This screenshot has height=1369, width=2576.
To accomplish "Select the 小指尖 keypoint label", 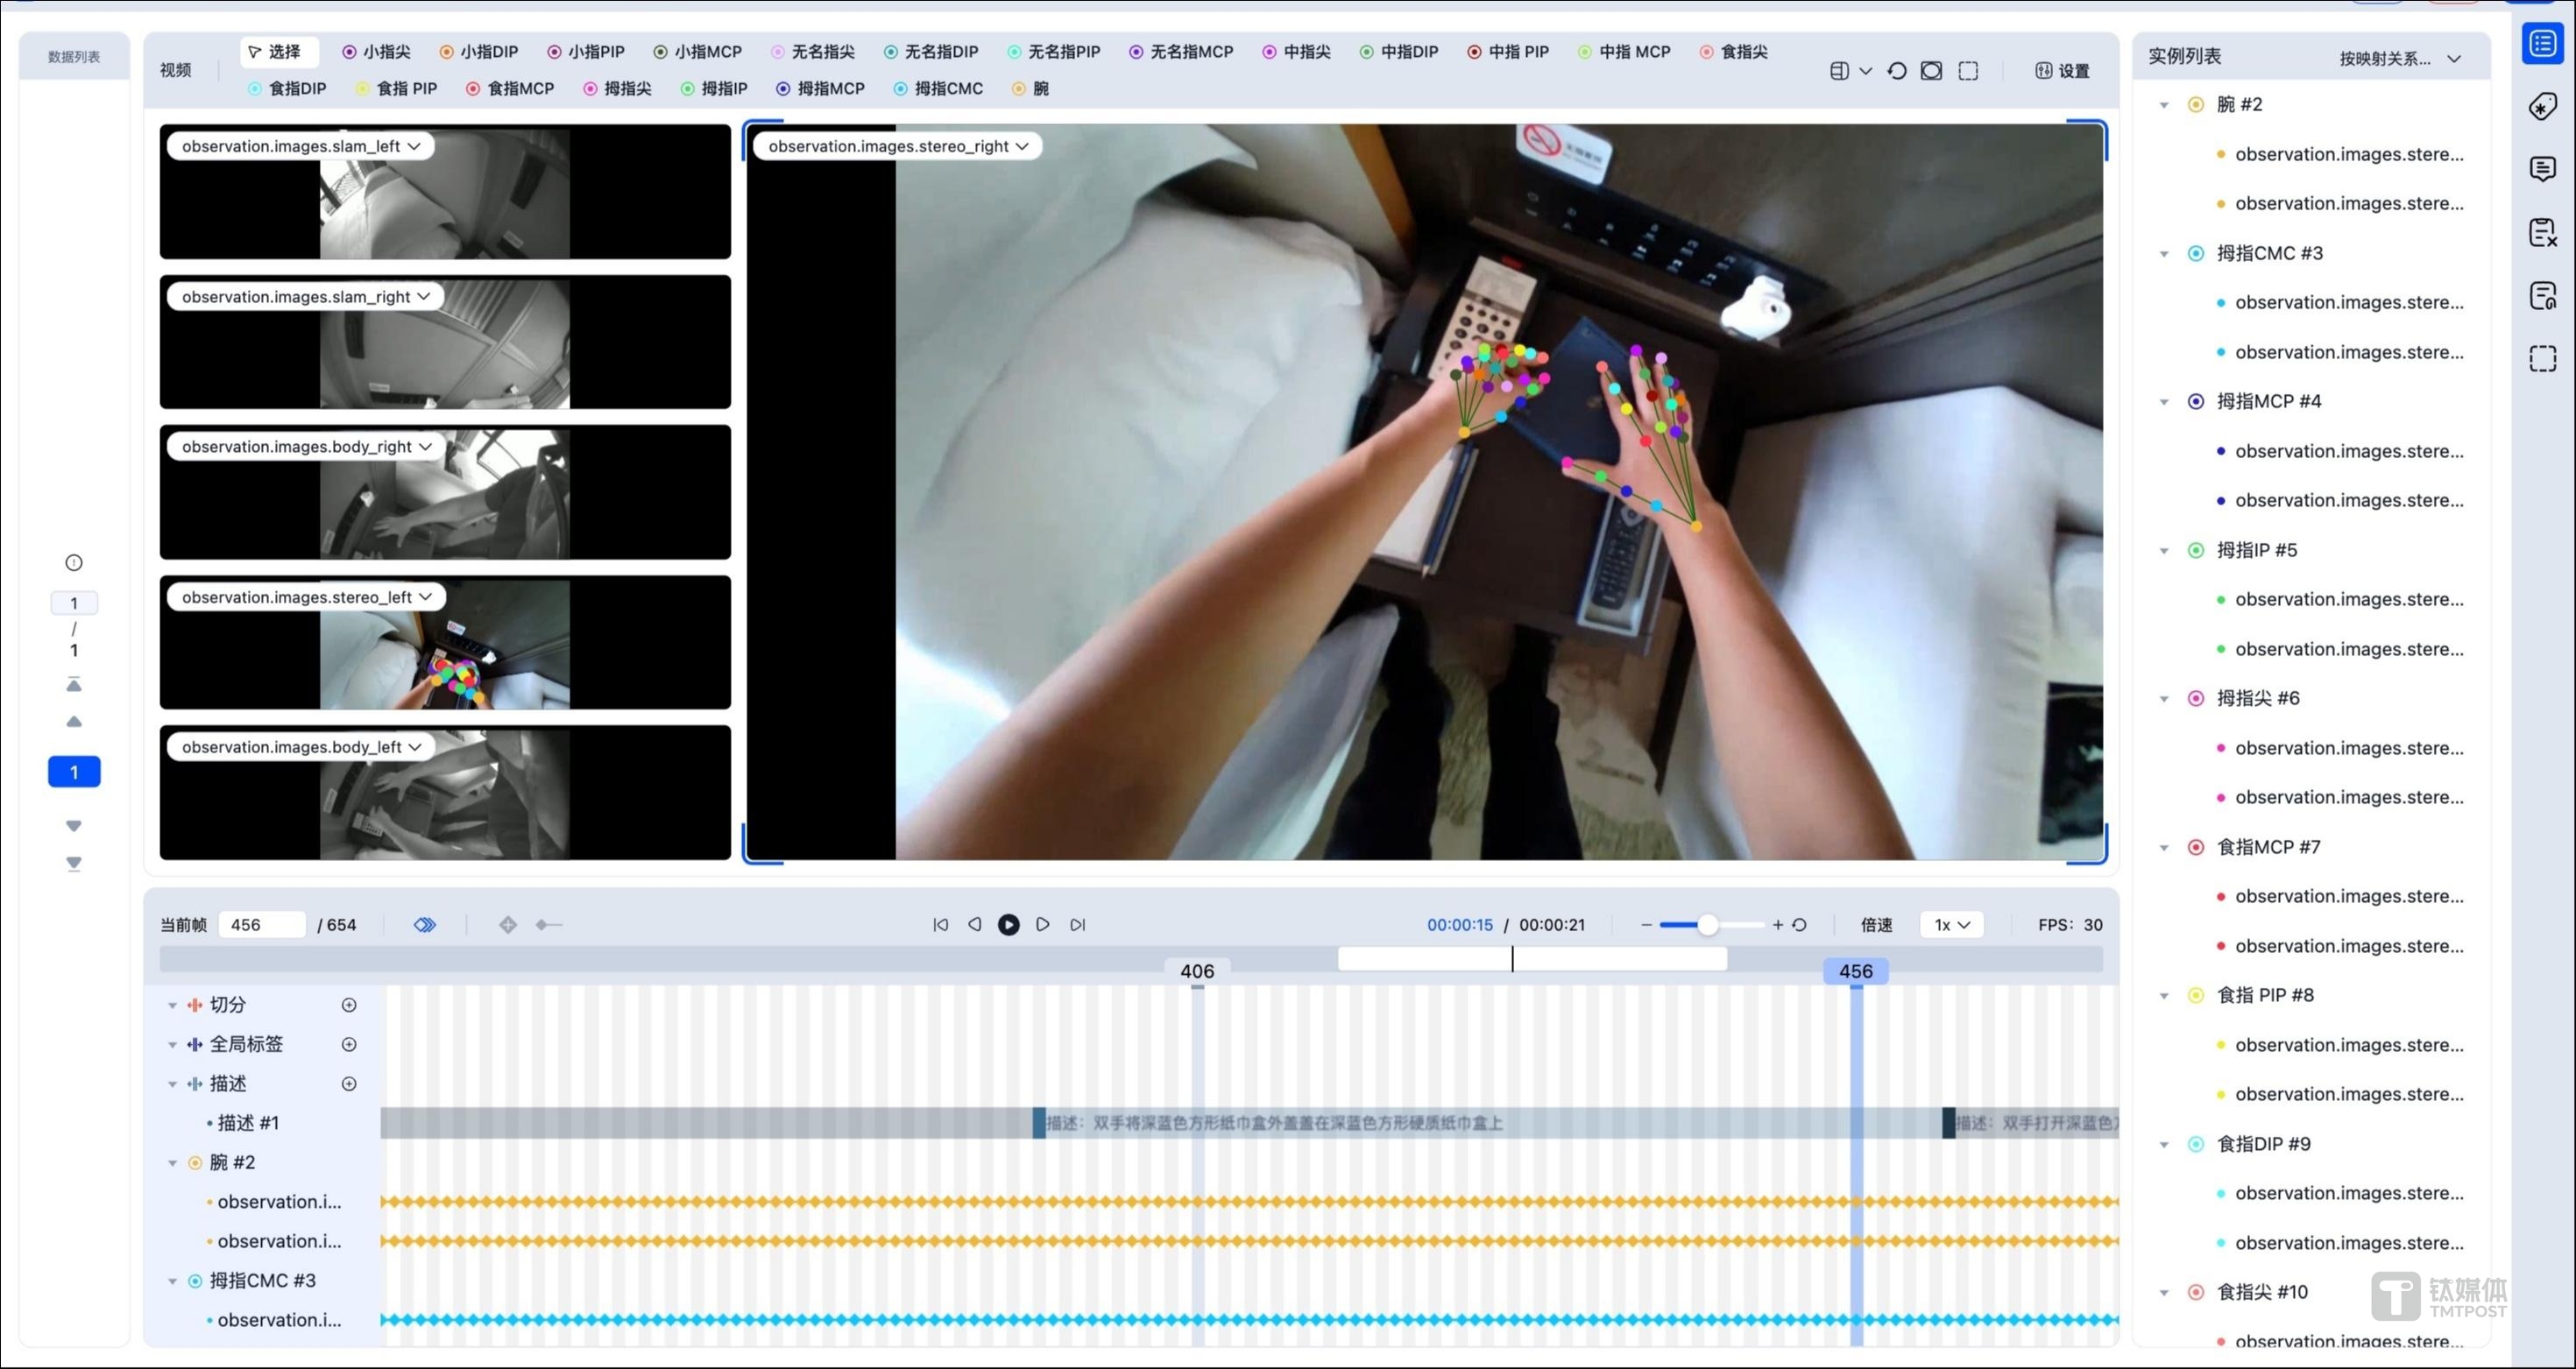I will [x=376, y=51].
